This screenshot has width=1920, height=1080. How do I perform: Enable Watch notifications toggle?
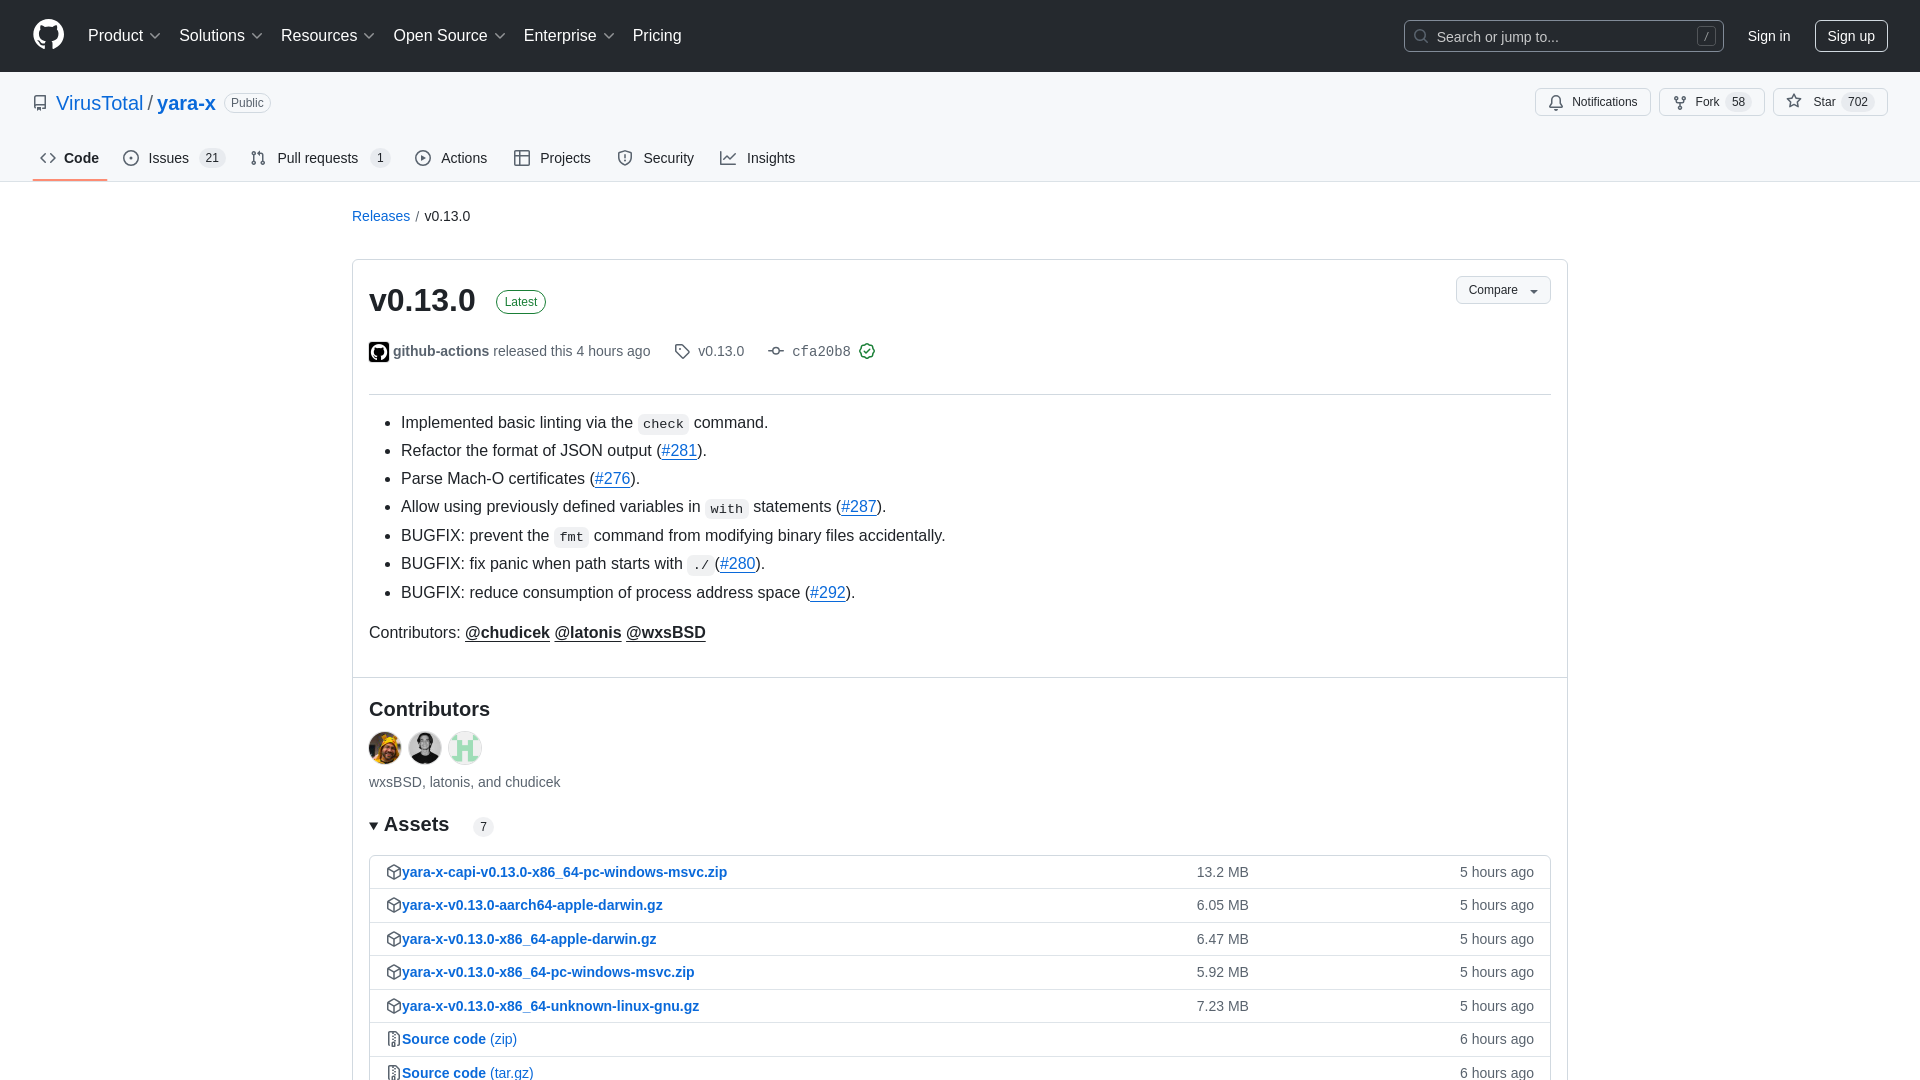[x=1592, y=102]
